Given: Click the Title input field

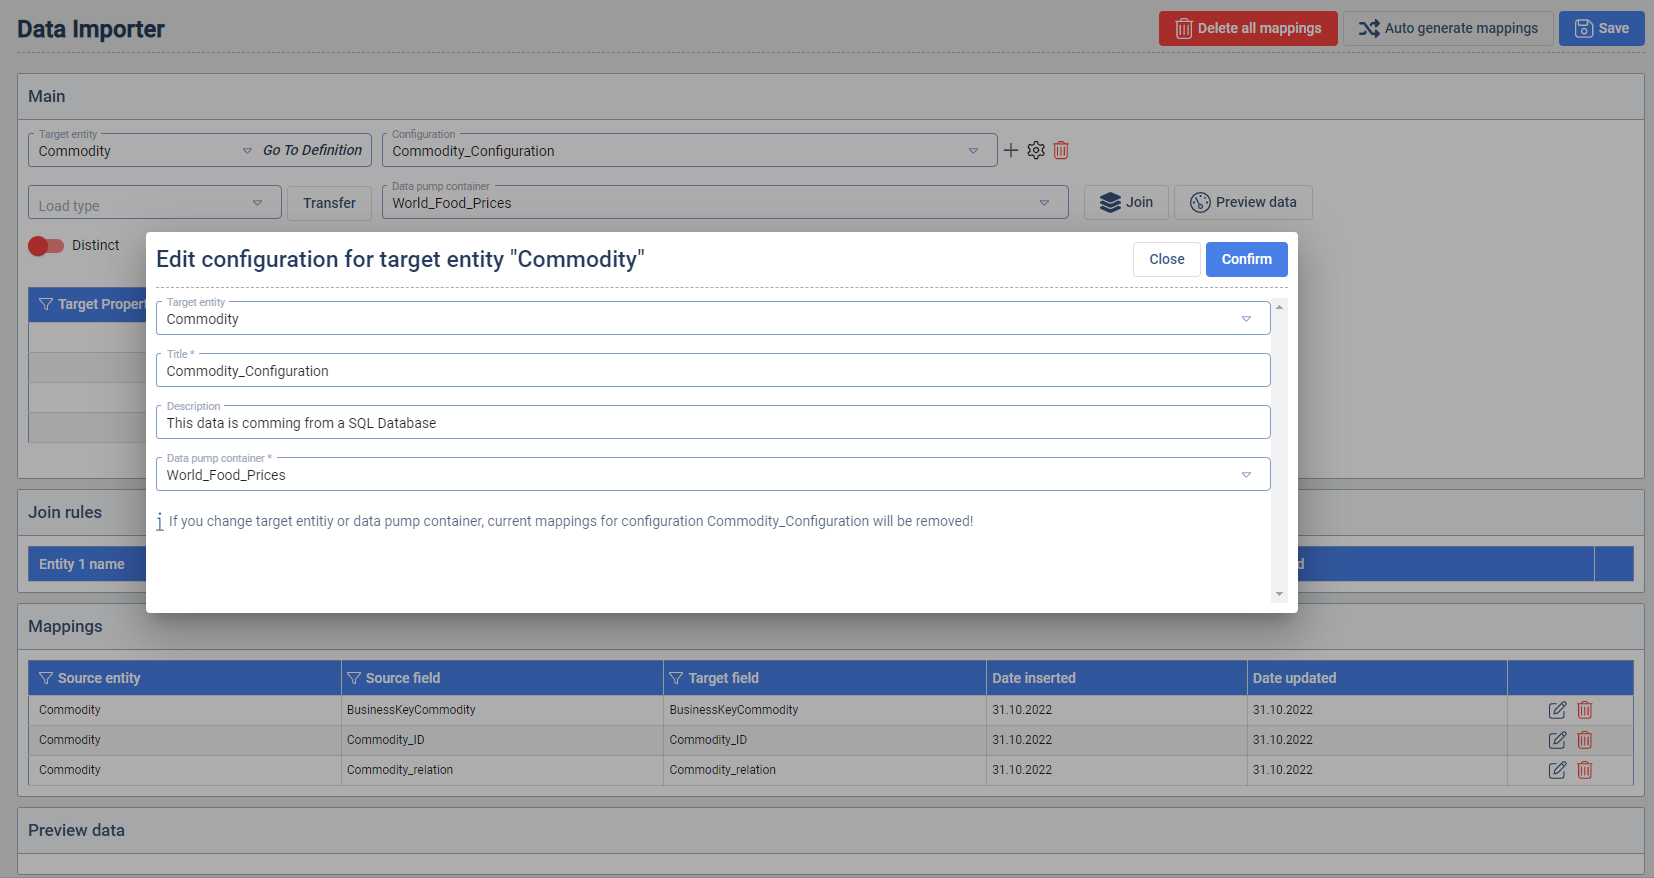Looking at the screenshot, I should click(x=713, y=371).
